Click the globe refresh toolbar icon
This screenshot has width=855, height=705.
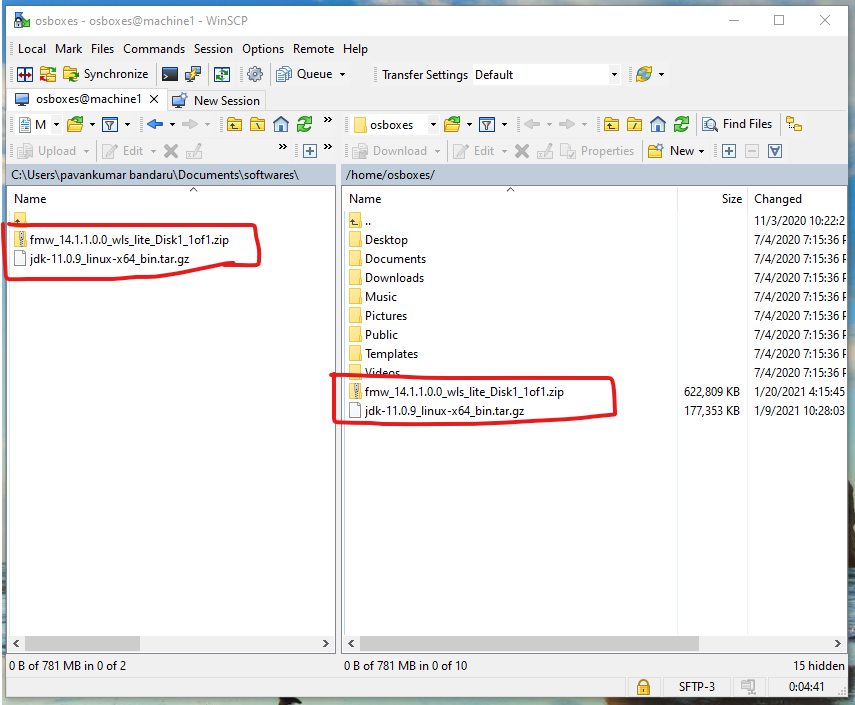click(644, 74)
